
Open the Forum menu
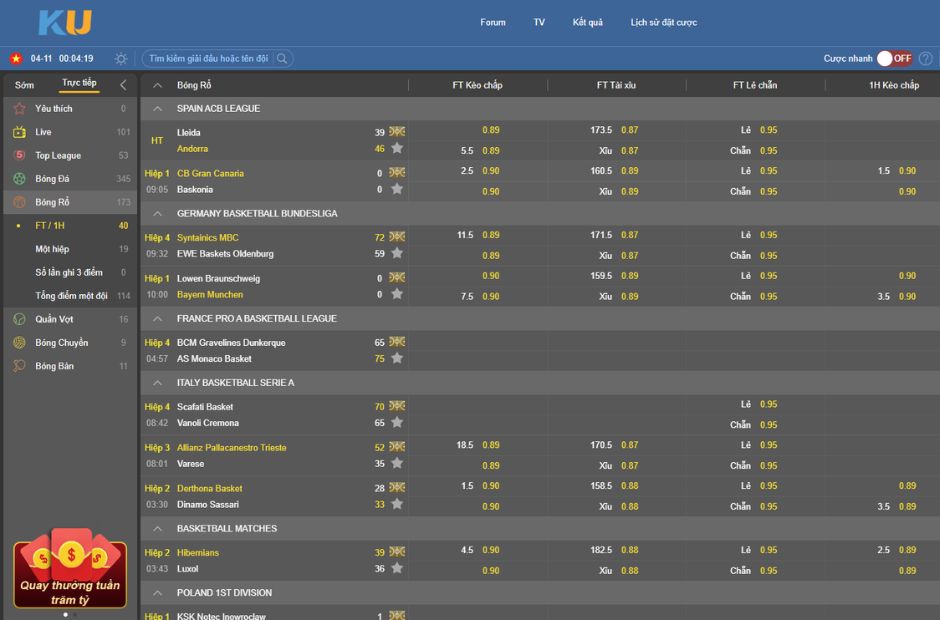click(493, 22)
